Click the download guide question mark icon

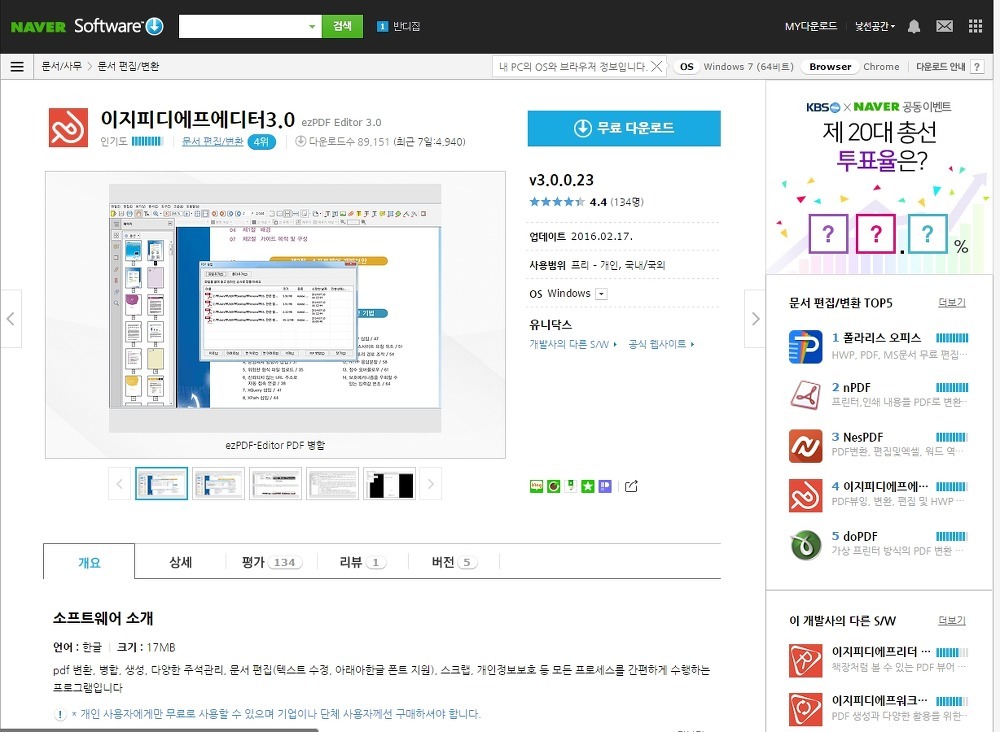(x=977, y=67)
